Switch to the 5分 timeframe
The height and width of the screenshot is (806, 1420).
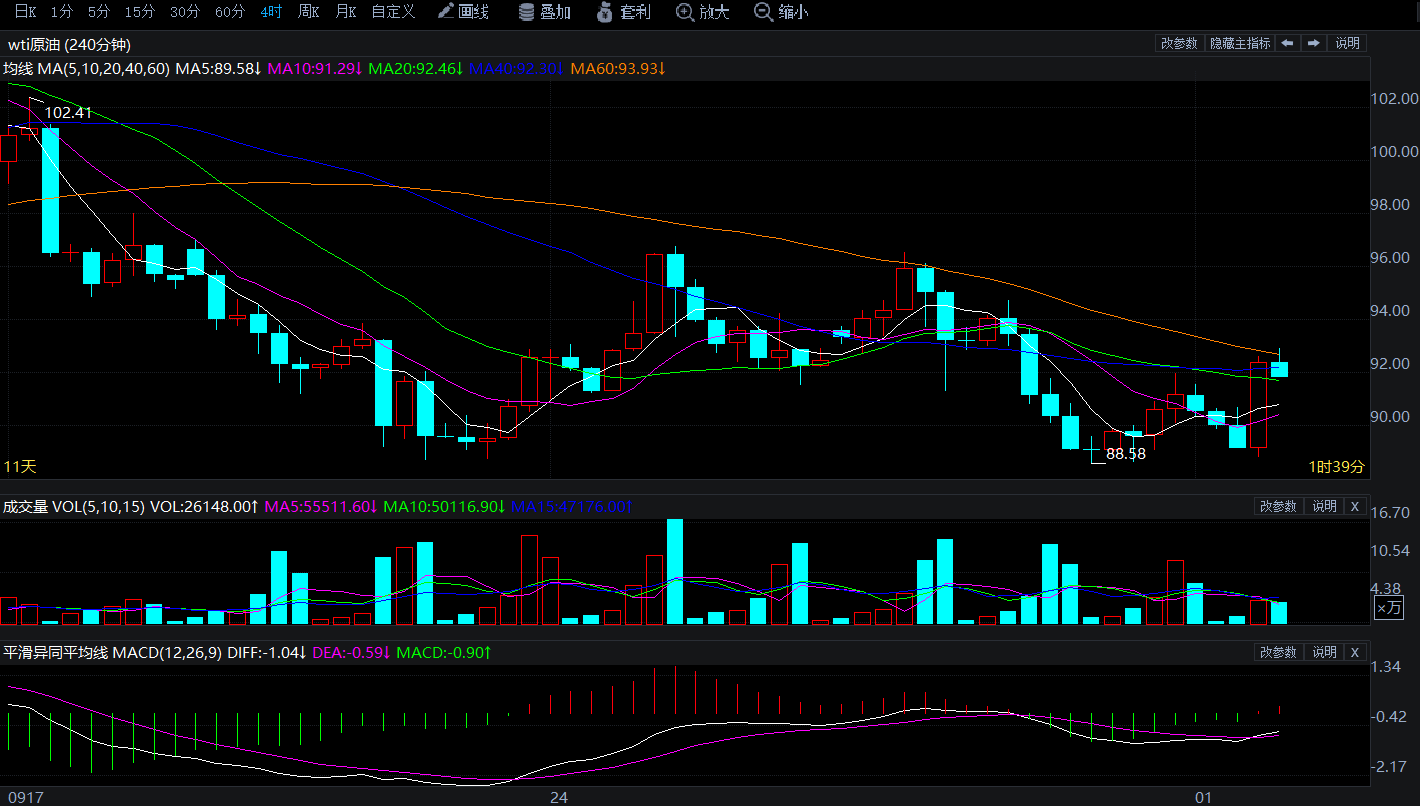99,12
